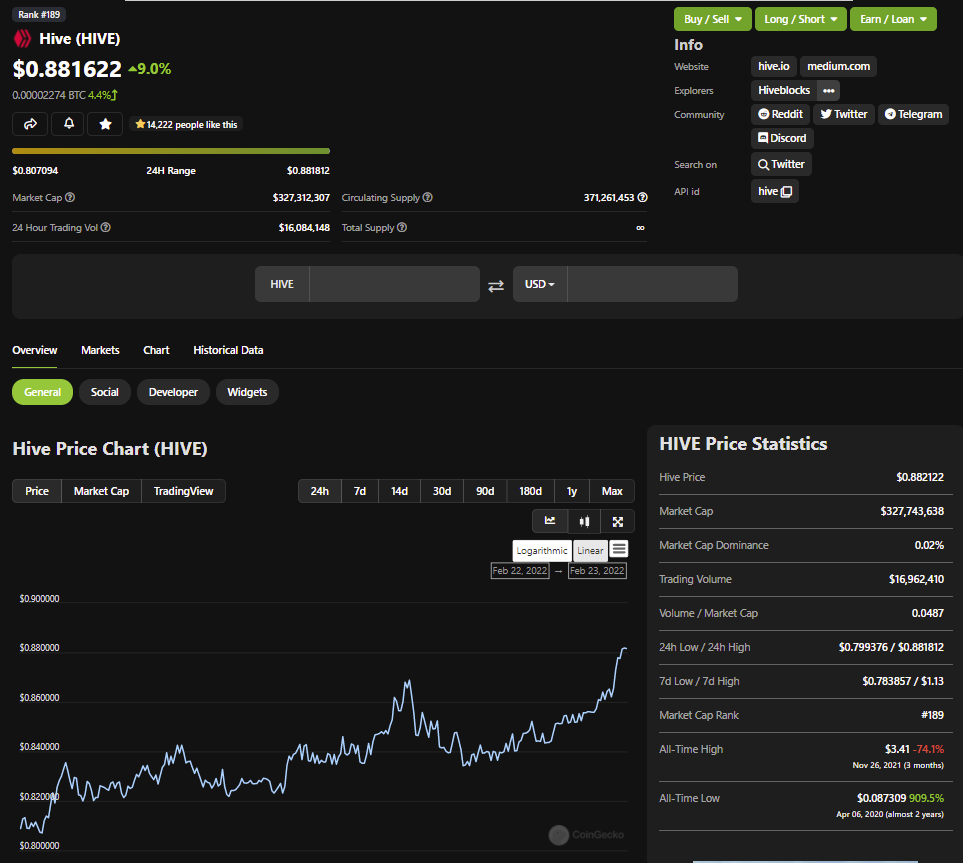Viewport: 963px width, 863px height.
Task: Open Earn / Loan dropdown
Action: click(893, 19)
